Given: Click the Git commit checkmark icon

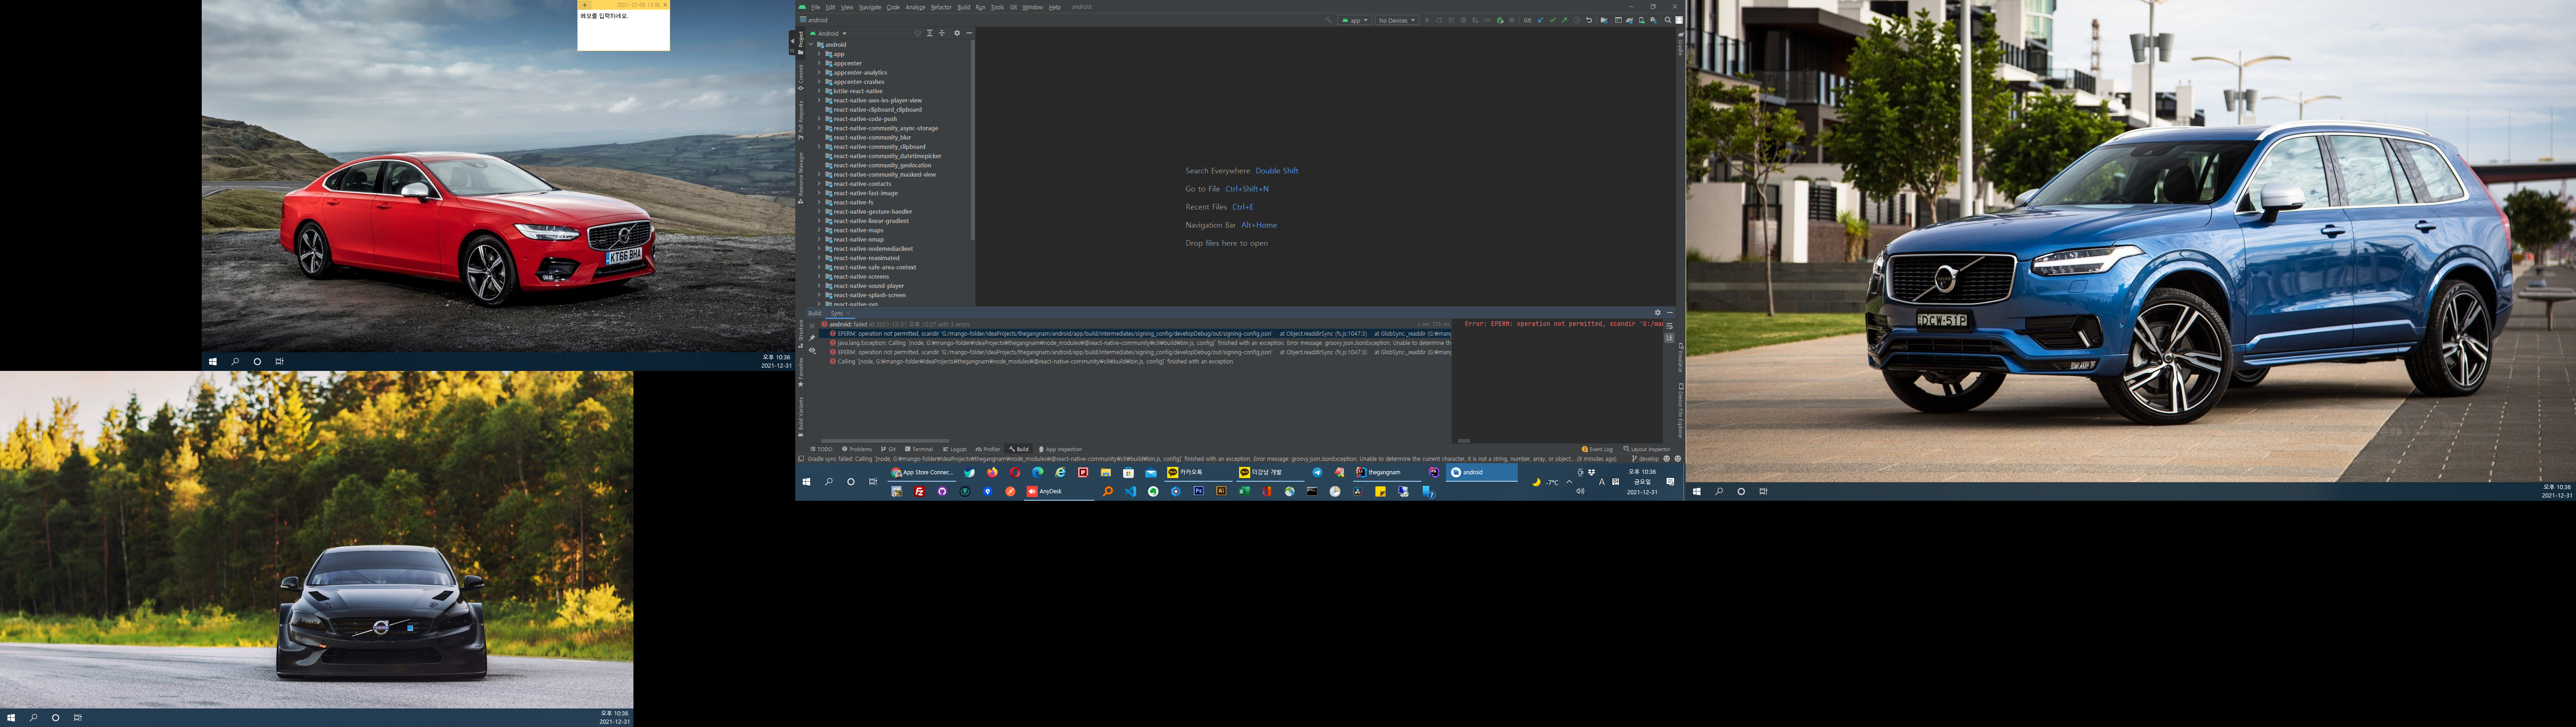Looking at the screenshot, I should coord(1553,20).
